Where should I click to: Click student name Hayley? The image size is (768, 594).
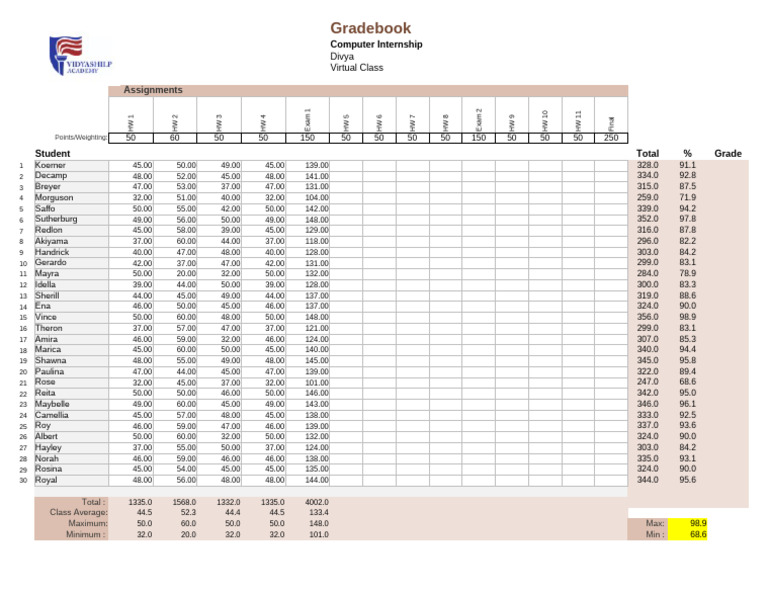click(x=48, y=447)
